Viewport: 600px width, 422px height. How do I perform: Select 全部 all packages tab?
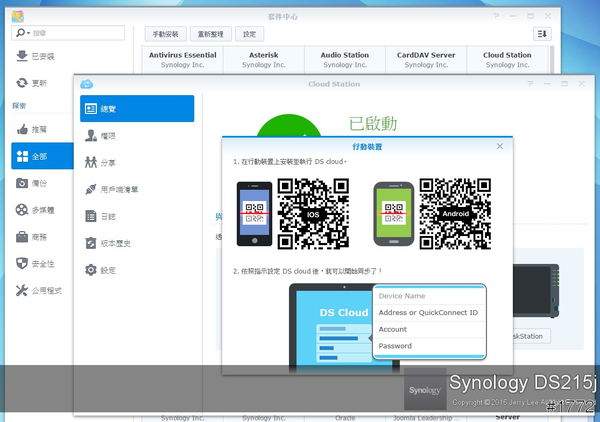(38, 156)
